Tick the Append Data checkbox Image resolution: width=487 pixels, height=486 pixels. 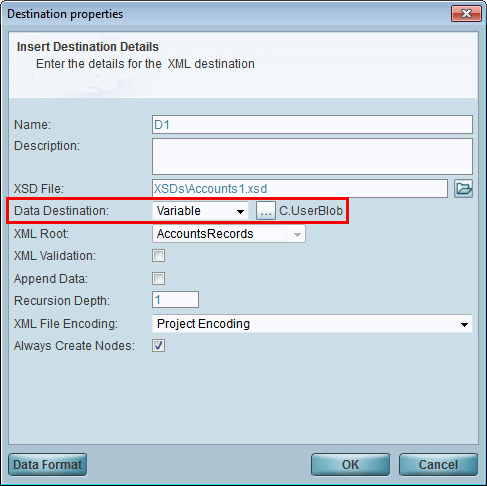point(158,279)
